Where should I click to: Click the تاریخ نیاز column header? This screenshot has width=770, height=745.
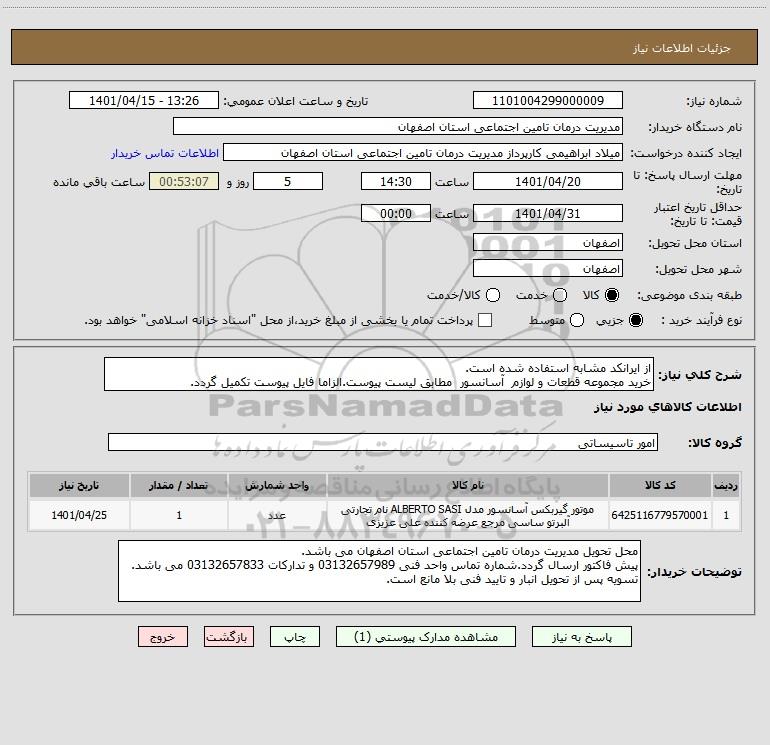[x=79, y=485]
